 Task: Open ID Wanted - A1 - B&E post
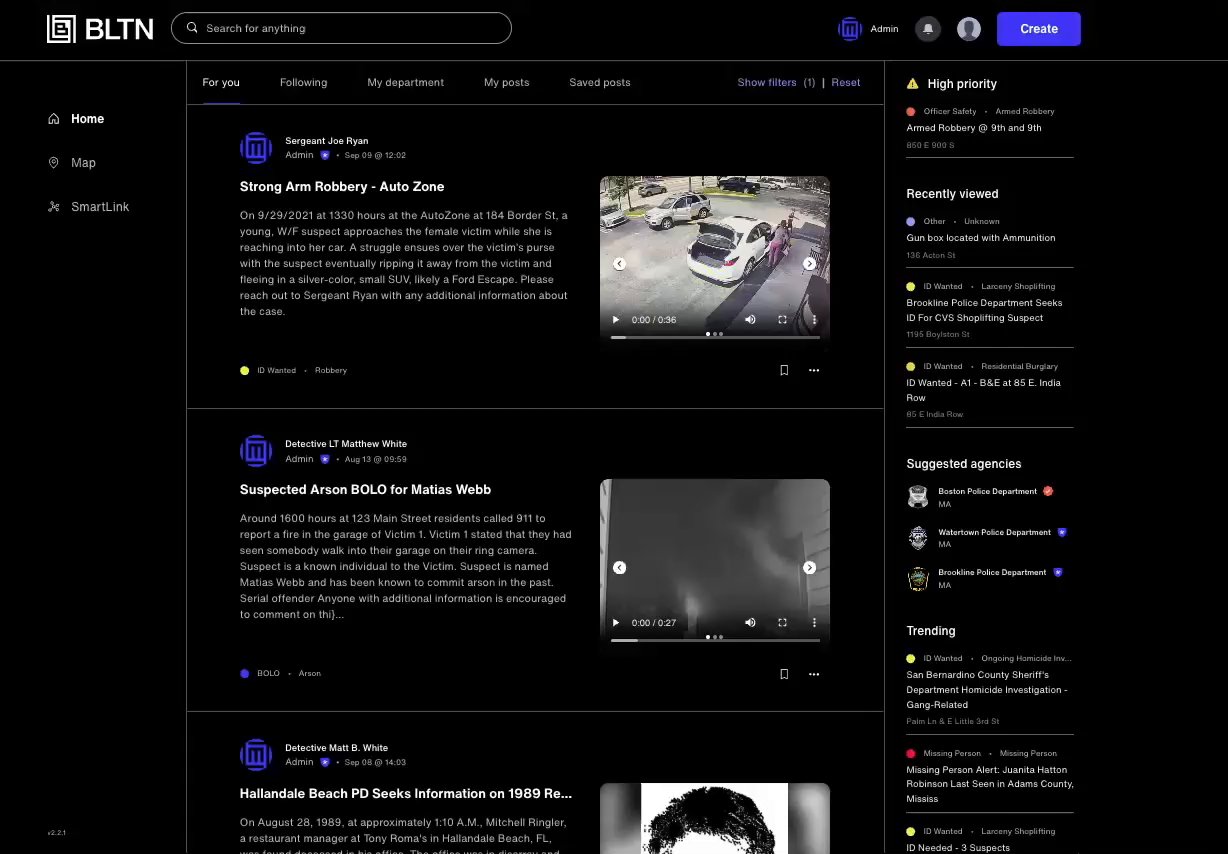(x=983, y=390)
